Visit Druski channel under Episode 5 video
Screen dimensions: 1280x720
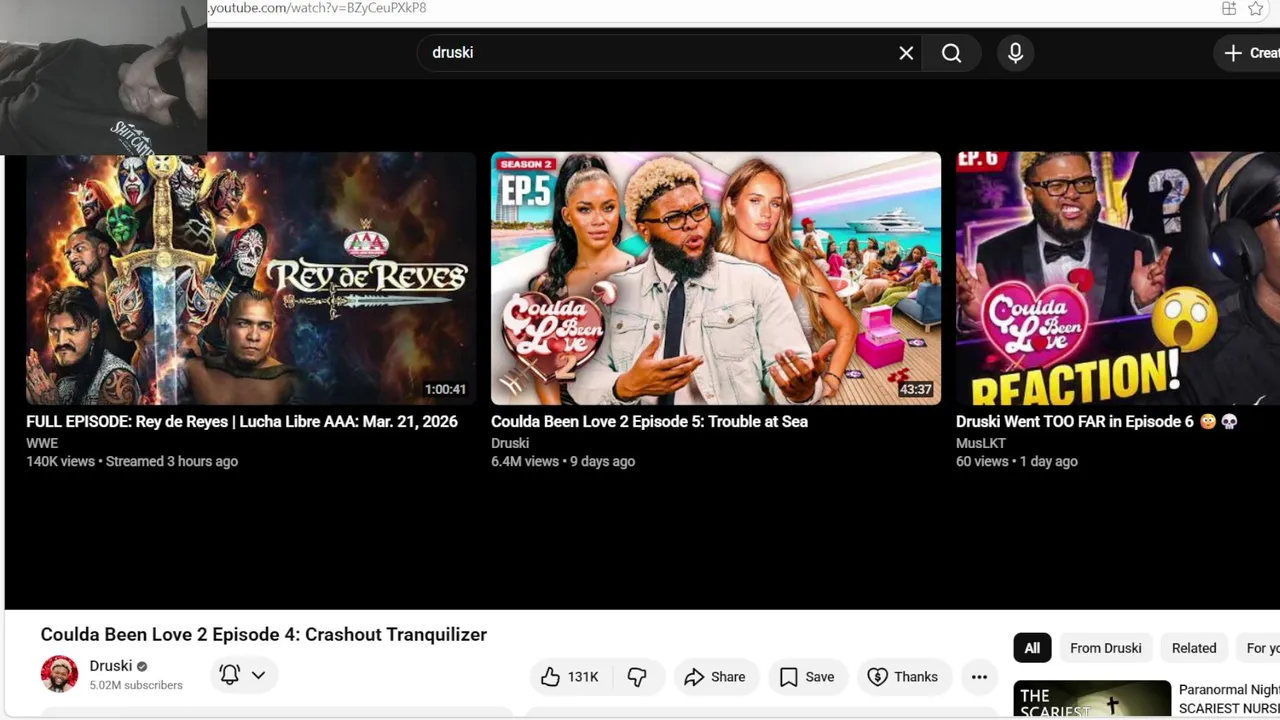click(510, 443)
